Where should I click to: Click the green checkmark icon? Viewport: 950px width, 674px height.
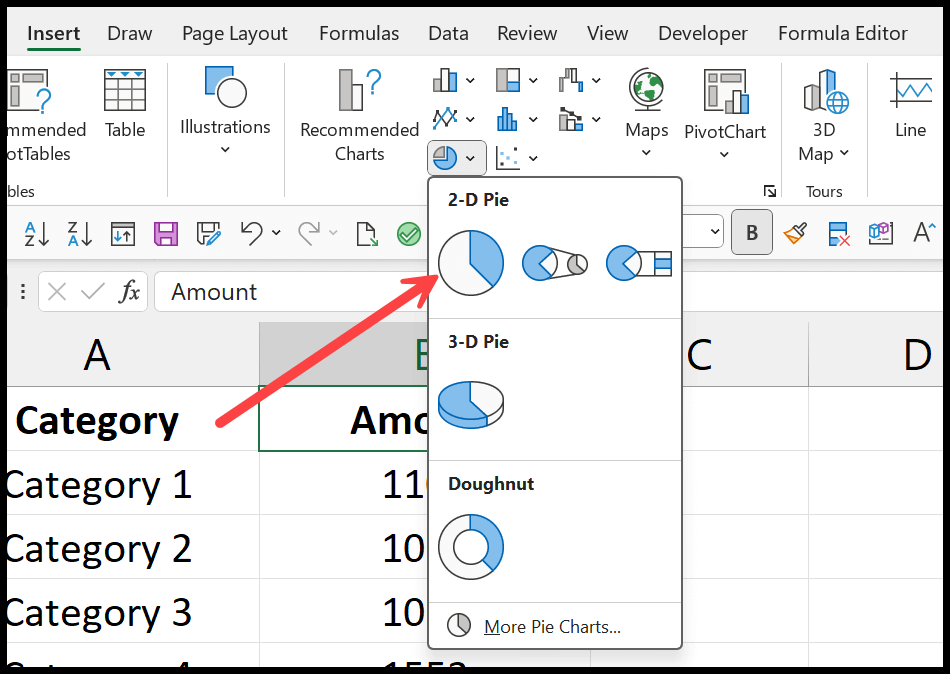click(x=409, y=233)
